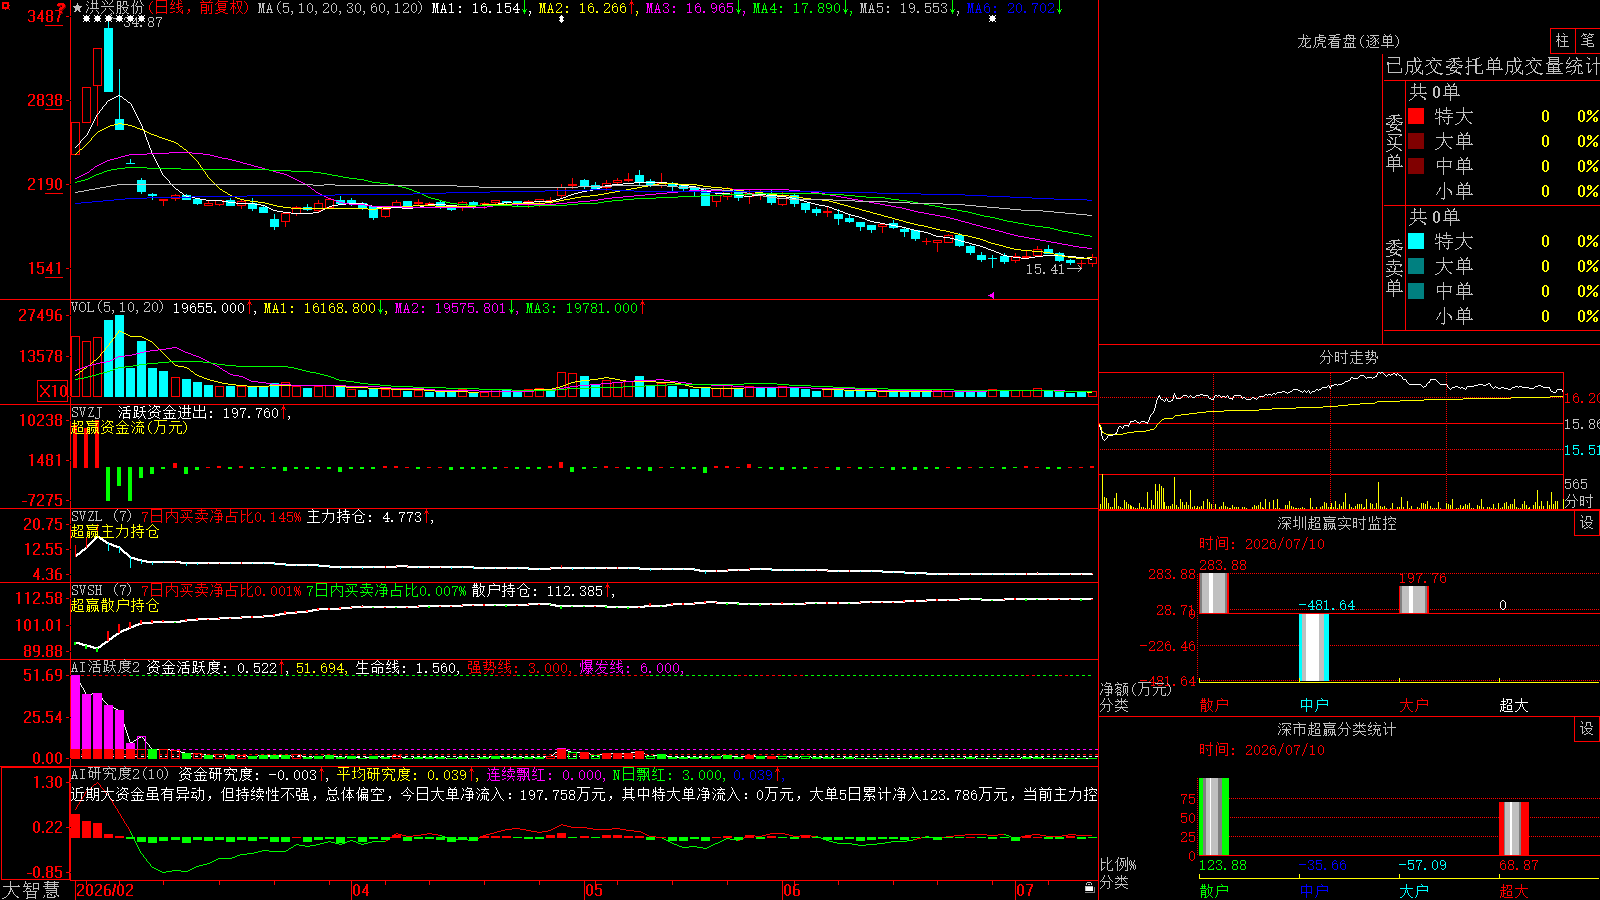
Task: Click the MA2: 16.266 value
Action: tap(587, 8)
